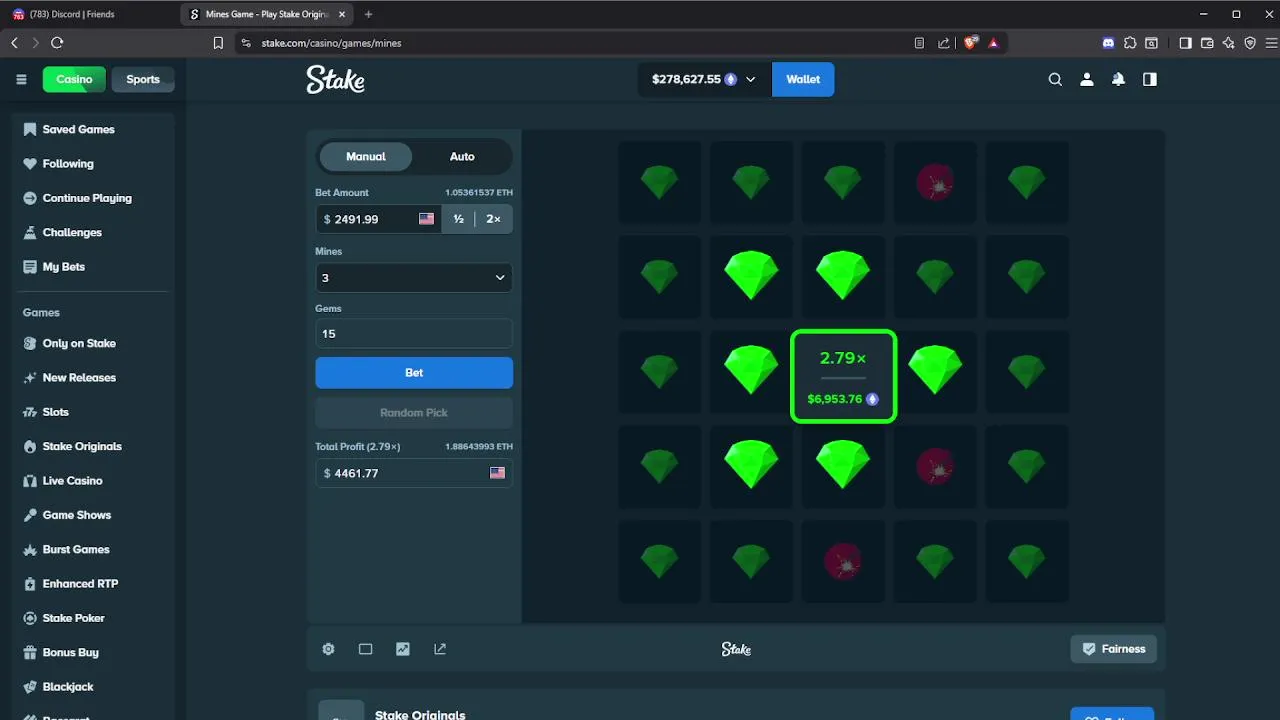1280x720 pixels.
Task: Click the Stake logo
Action: [x=336, y=80]
